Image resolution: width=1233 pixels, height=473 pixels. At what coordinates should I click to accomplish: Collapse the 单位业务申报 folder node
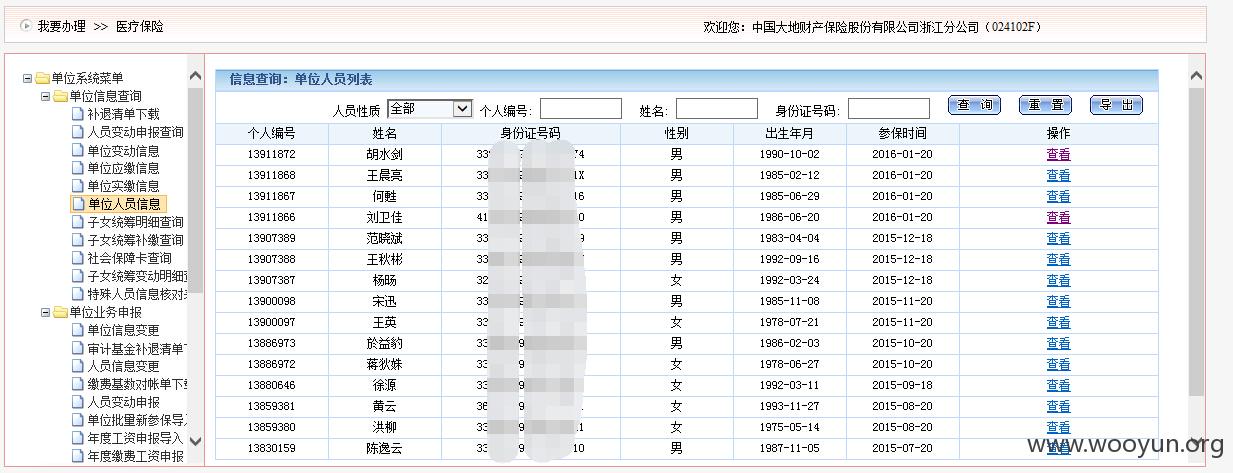tap(45, 312)
